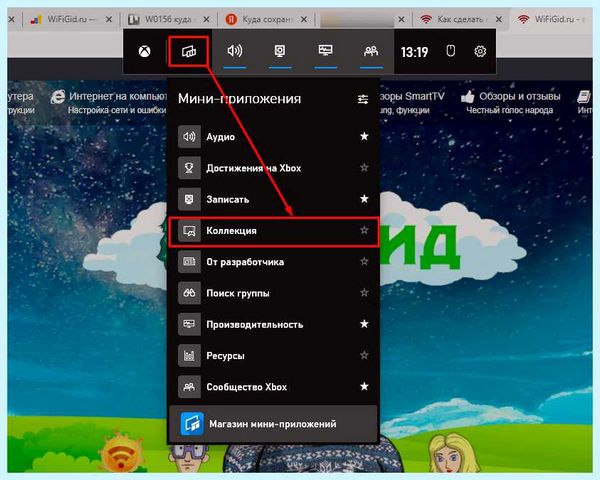
Task: Switch to last WiFiGid.ru browser tab
Action: click(552, 19)
